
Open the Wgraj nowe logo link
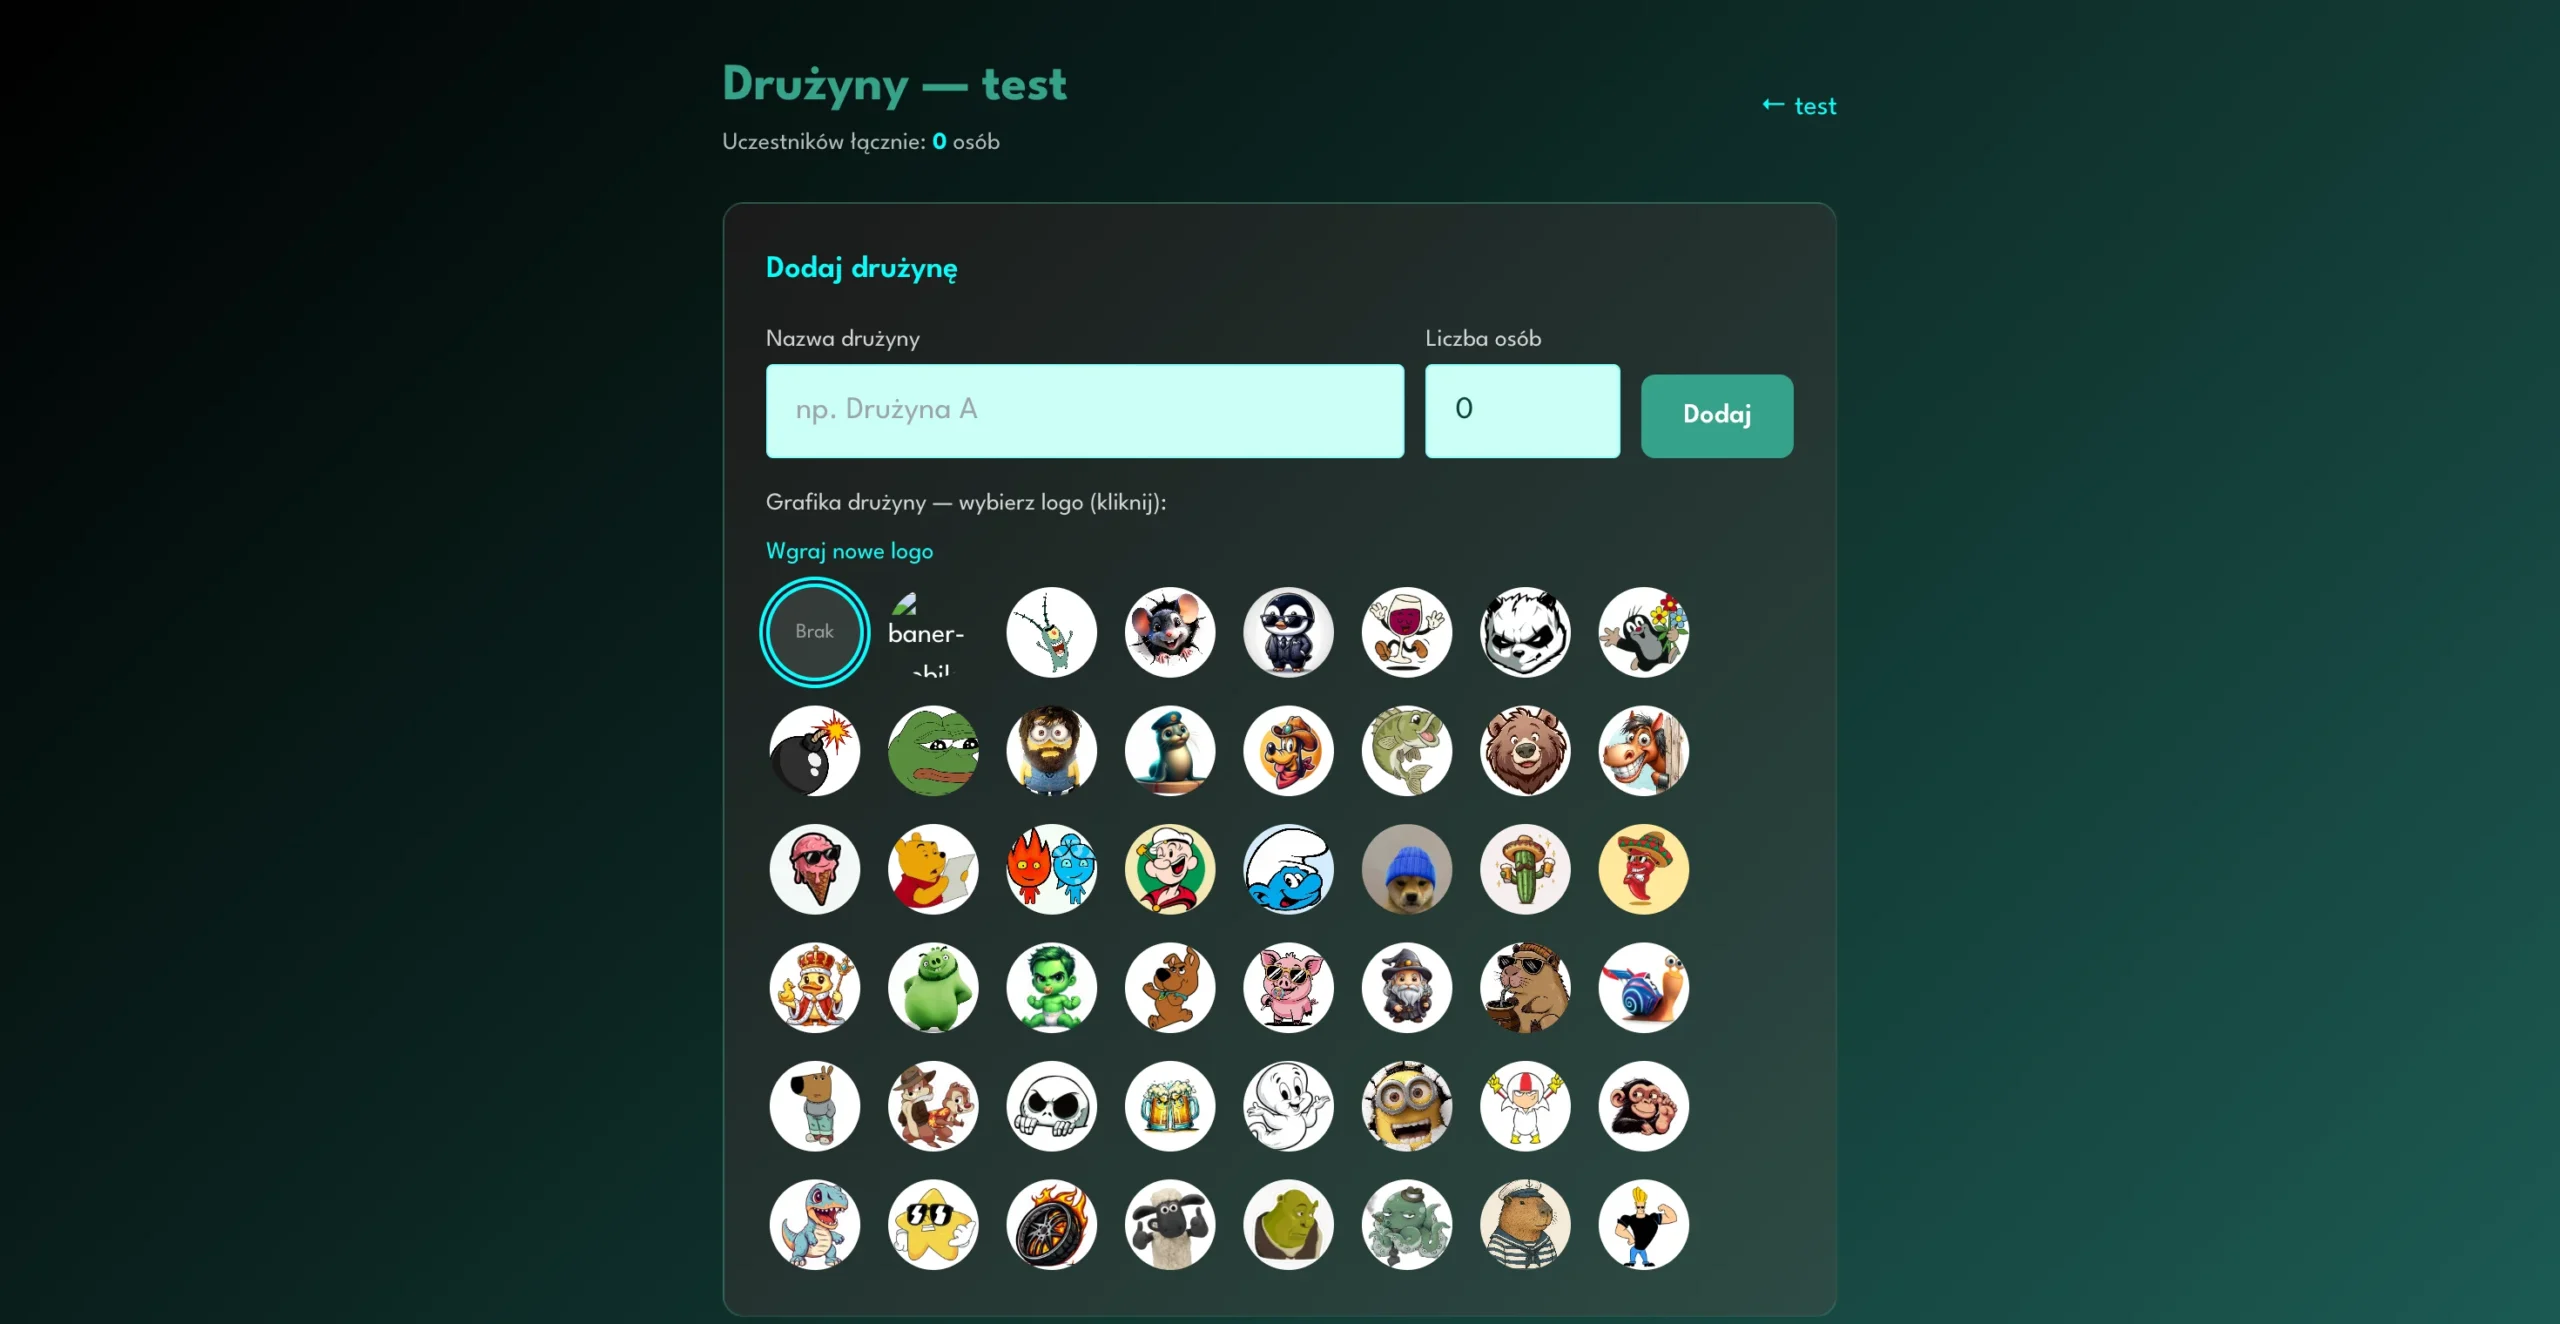(x=849, y=551)
